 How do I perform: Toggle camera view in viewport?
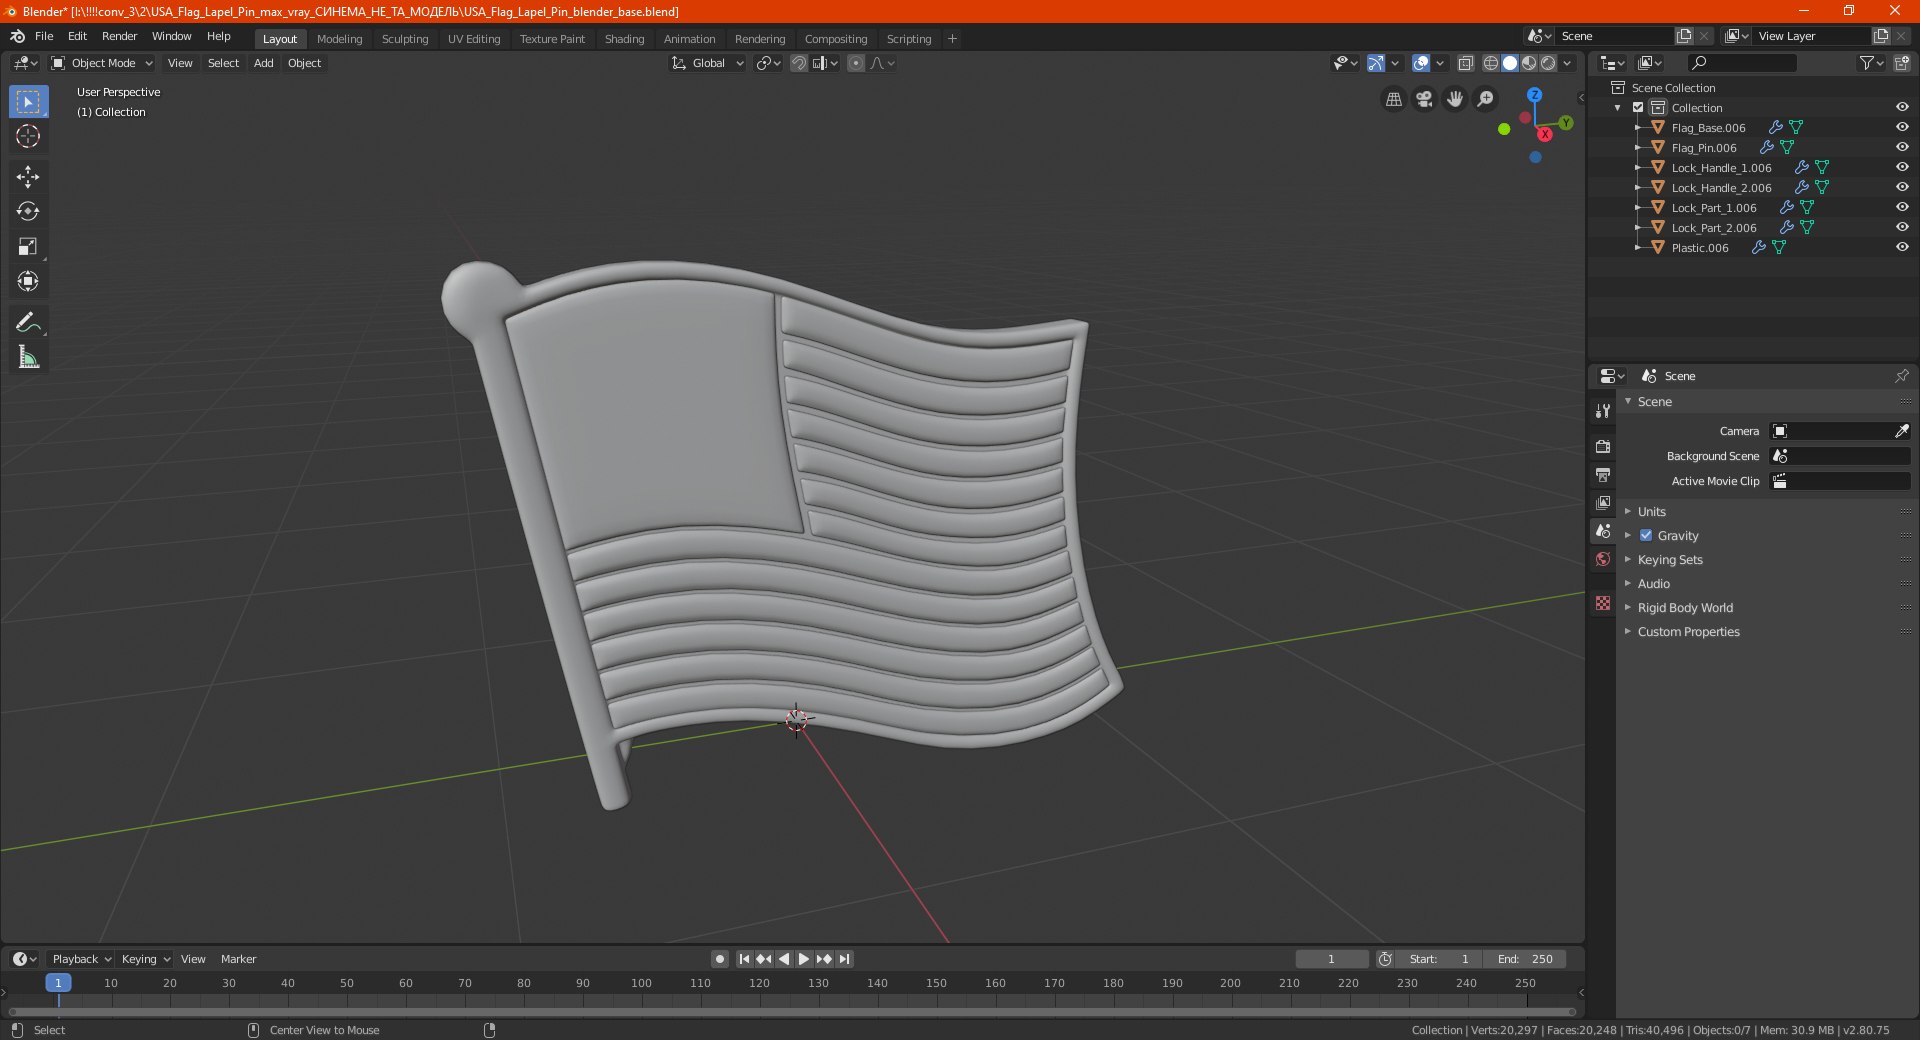(x=1424, y=99)
